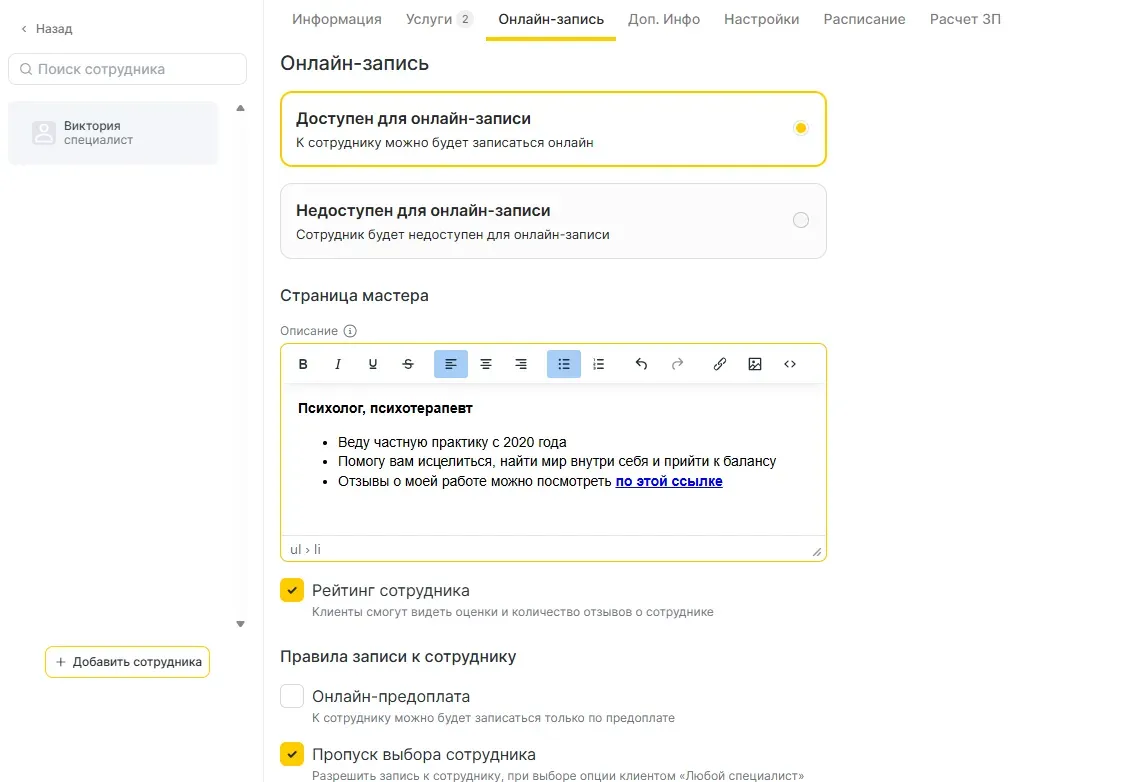Go back using the 'Назад' link

pos(47,29)
